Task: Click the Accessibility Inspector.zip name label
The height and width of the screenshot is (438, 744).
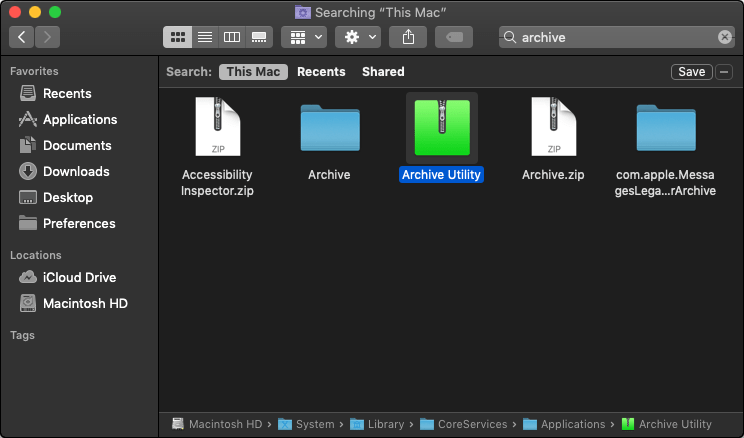Action: 217,183
